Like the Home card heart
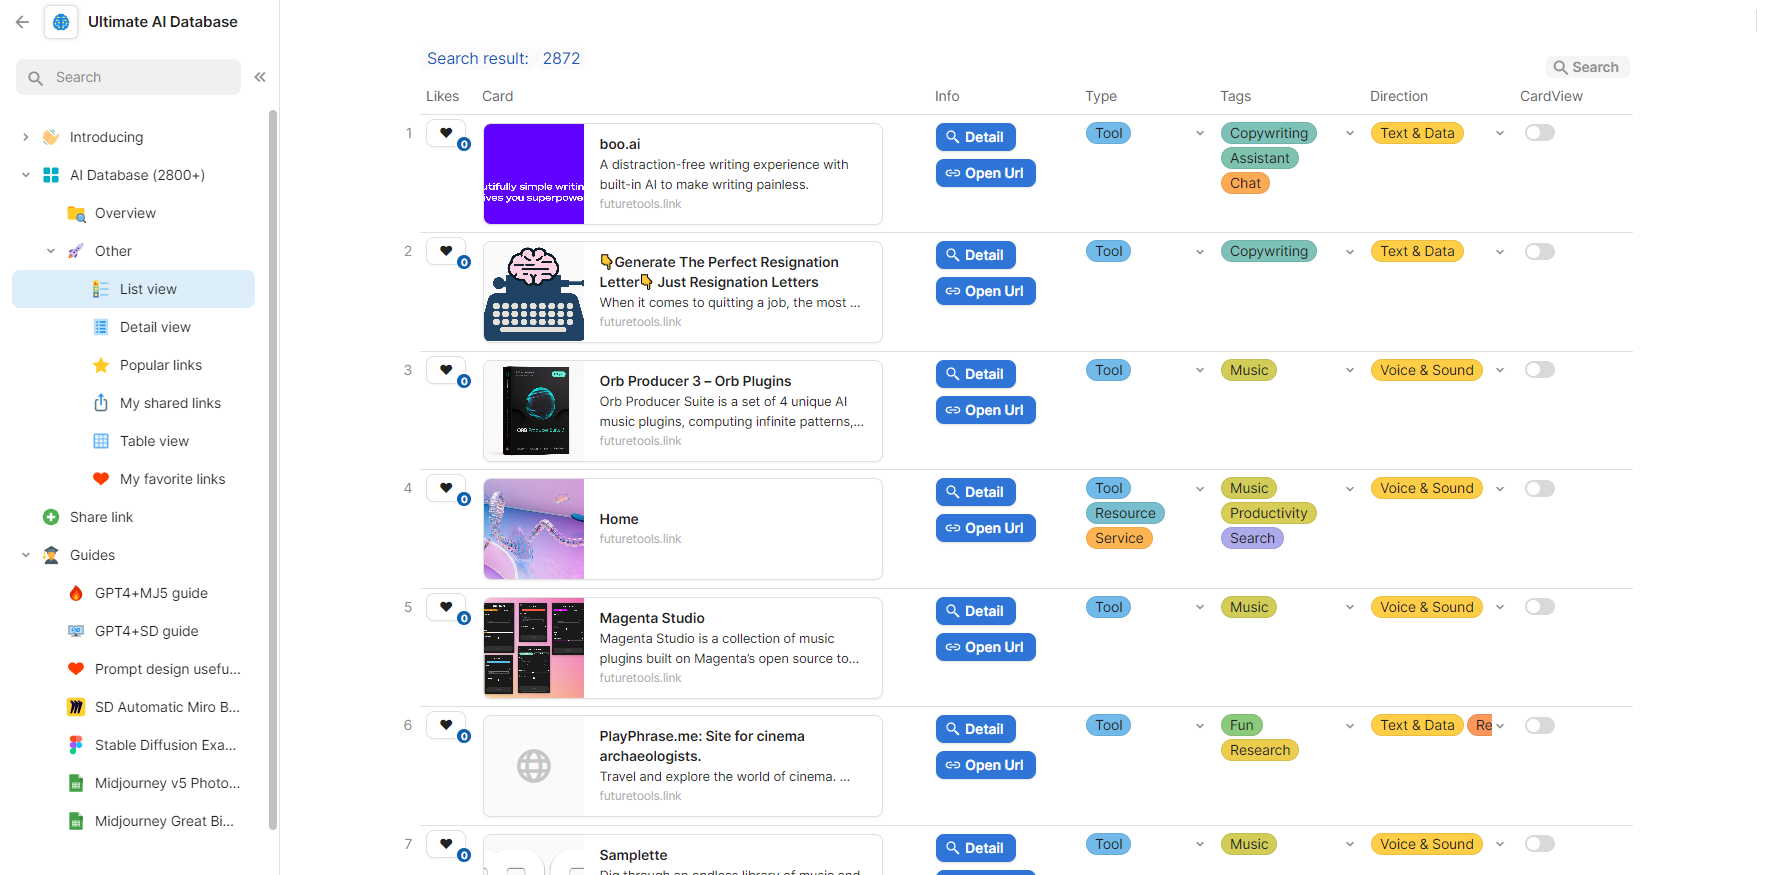 [x=446, y=488]
